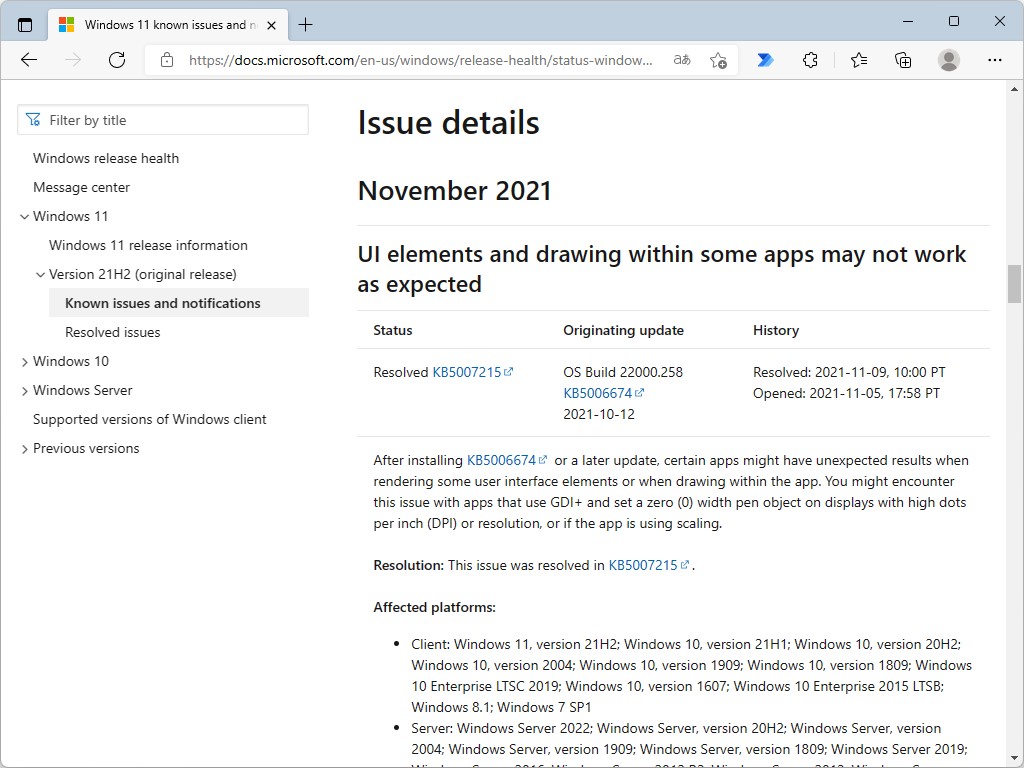Click the scroll up arrow of the page
The width and height of the screenshot is (1024, 768).
tap(1014, 89)
